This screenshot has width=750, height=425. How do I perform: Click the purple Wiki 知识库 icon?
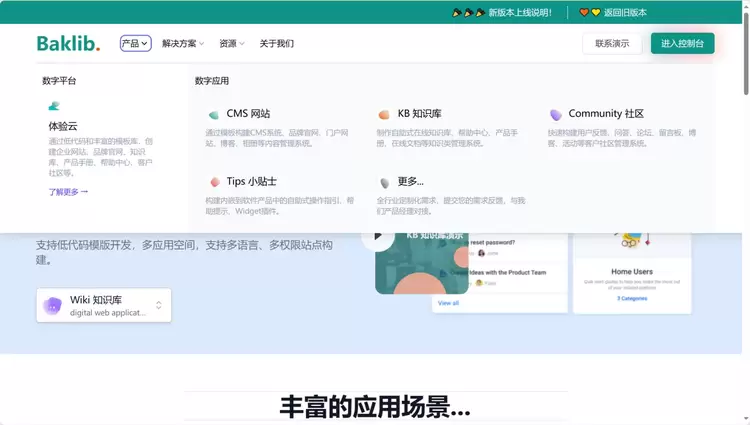[53, 305]
